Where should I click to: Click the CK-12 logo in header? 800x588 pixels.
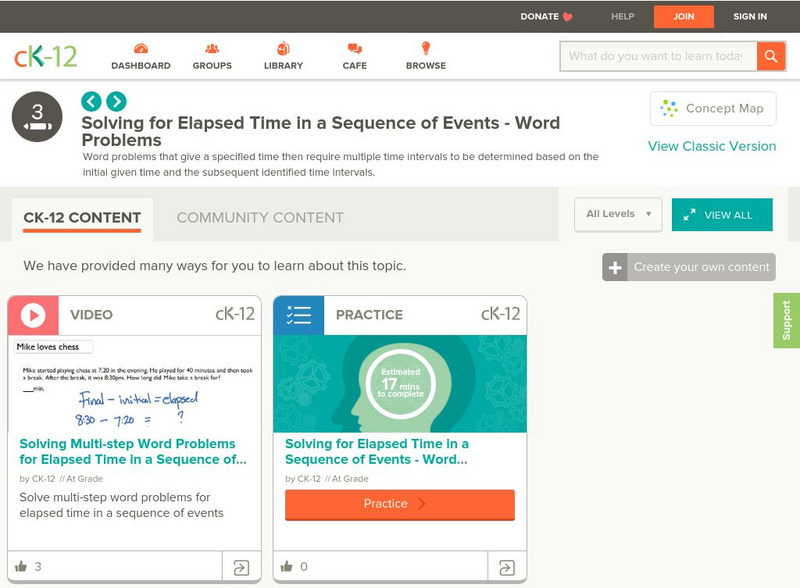point(45,56)
